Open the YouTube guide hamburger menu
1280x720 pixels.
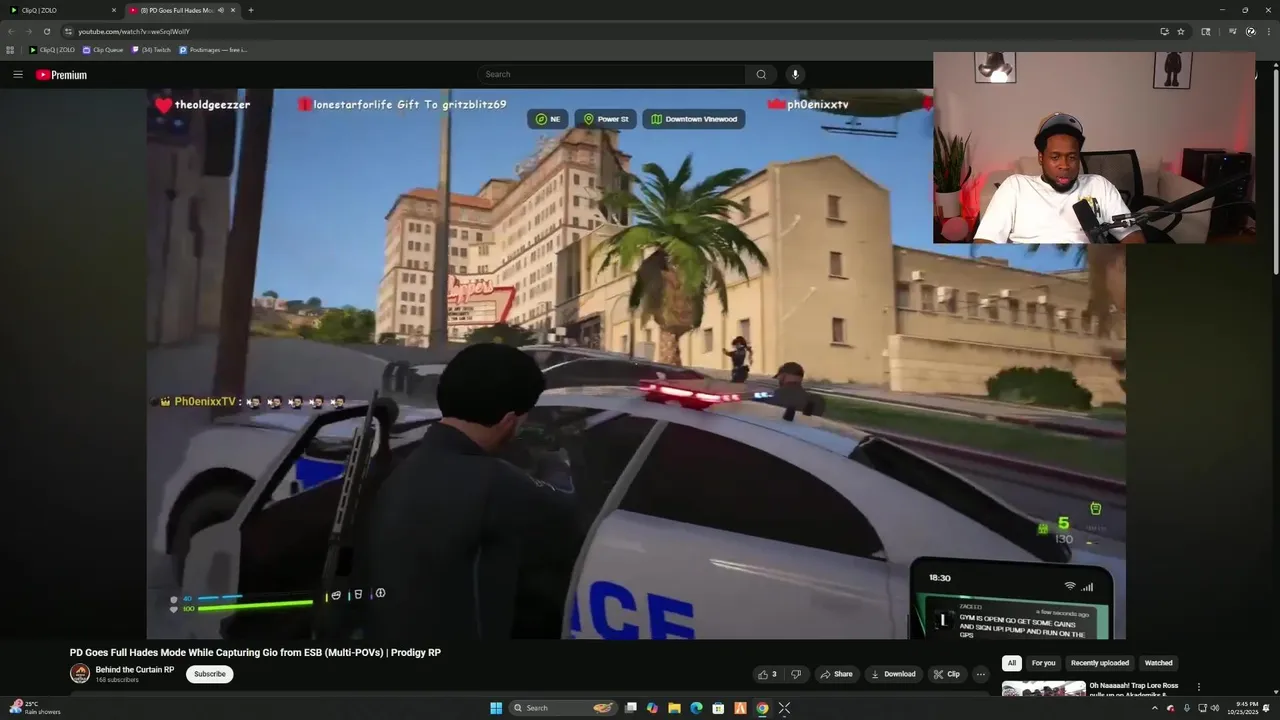click(18, 75)
